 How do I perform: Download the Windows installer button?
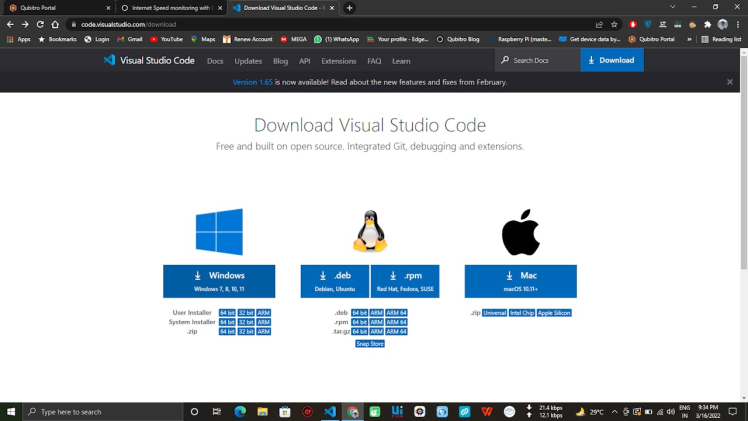[219, 281]
